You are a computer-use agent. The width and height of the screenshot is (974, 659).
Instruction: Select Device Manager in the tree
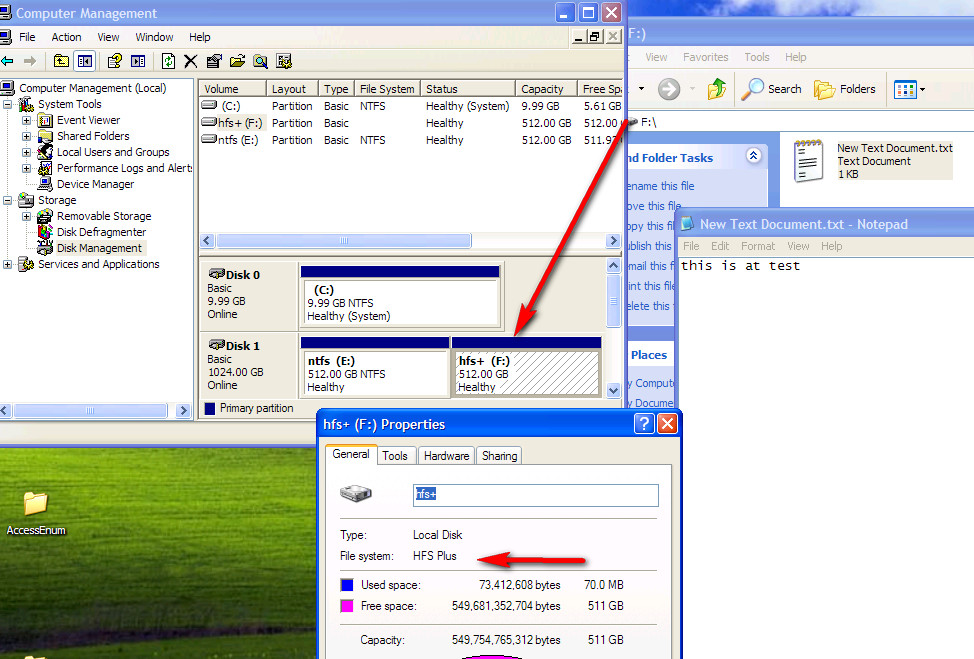[x=95, y=184]
